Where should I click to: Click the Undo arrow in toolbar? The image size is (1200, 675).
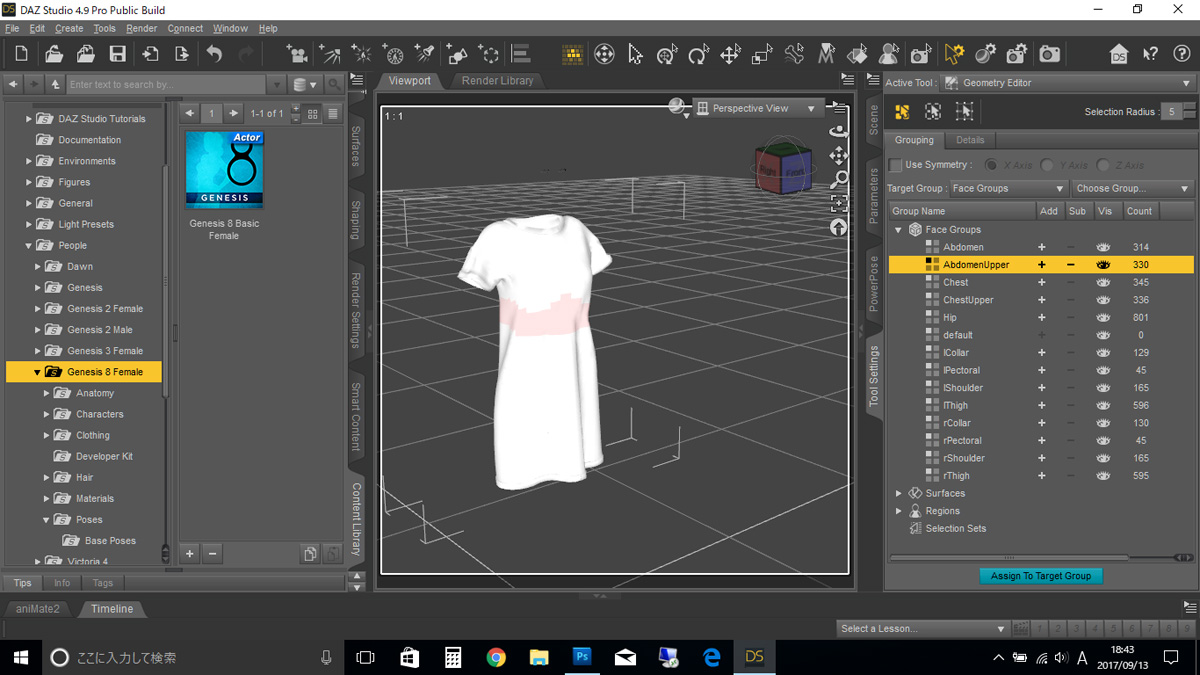pyautogui.click(x=214, y=54)
